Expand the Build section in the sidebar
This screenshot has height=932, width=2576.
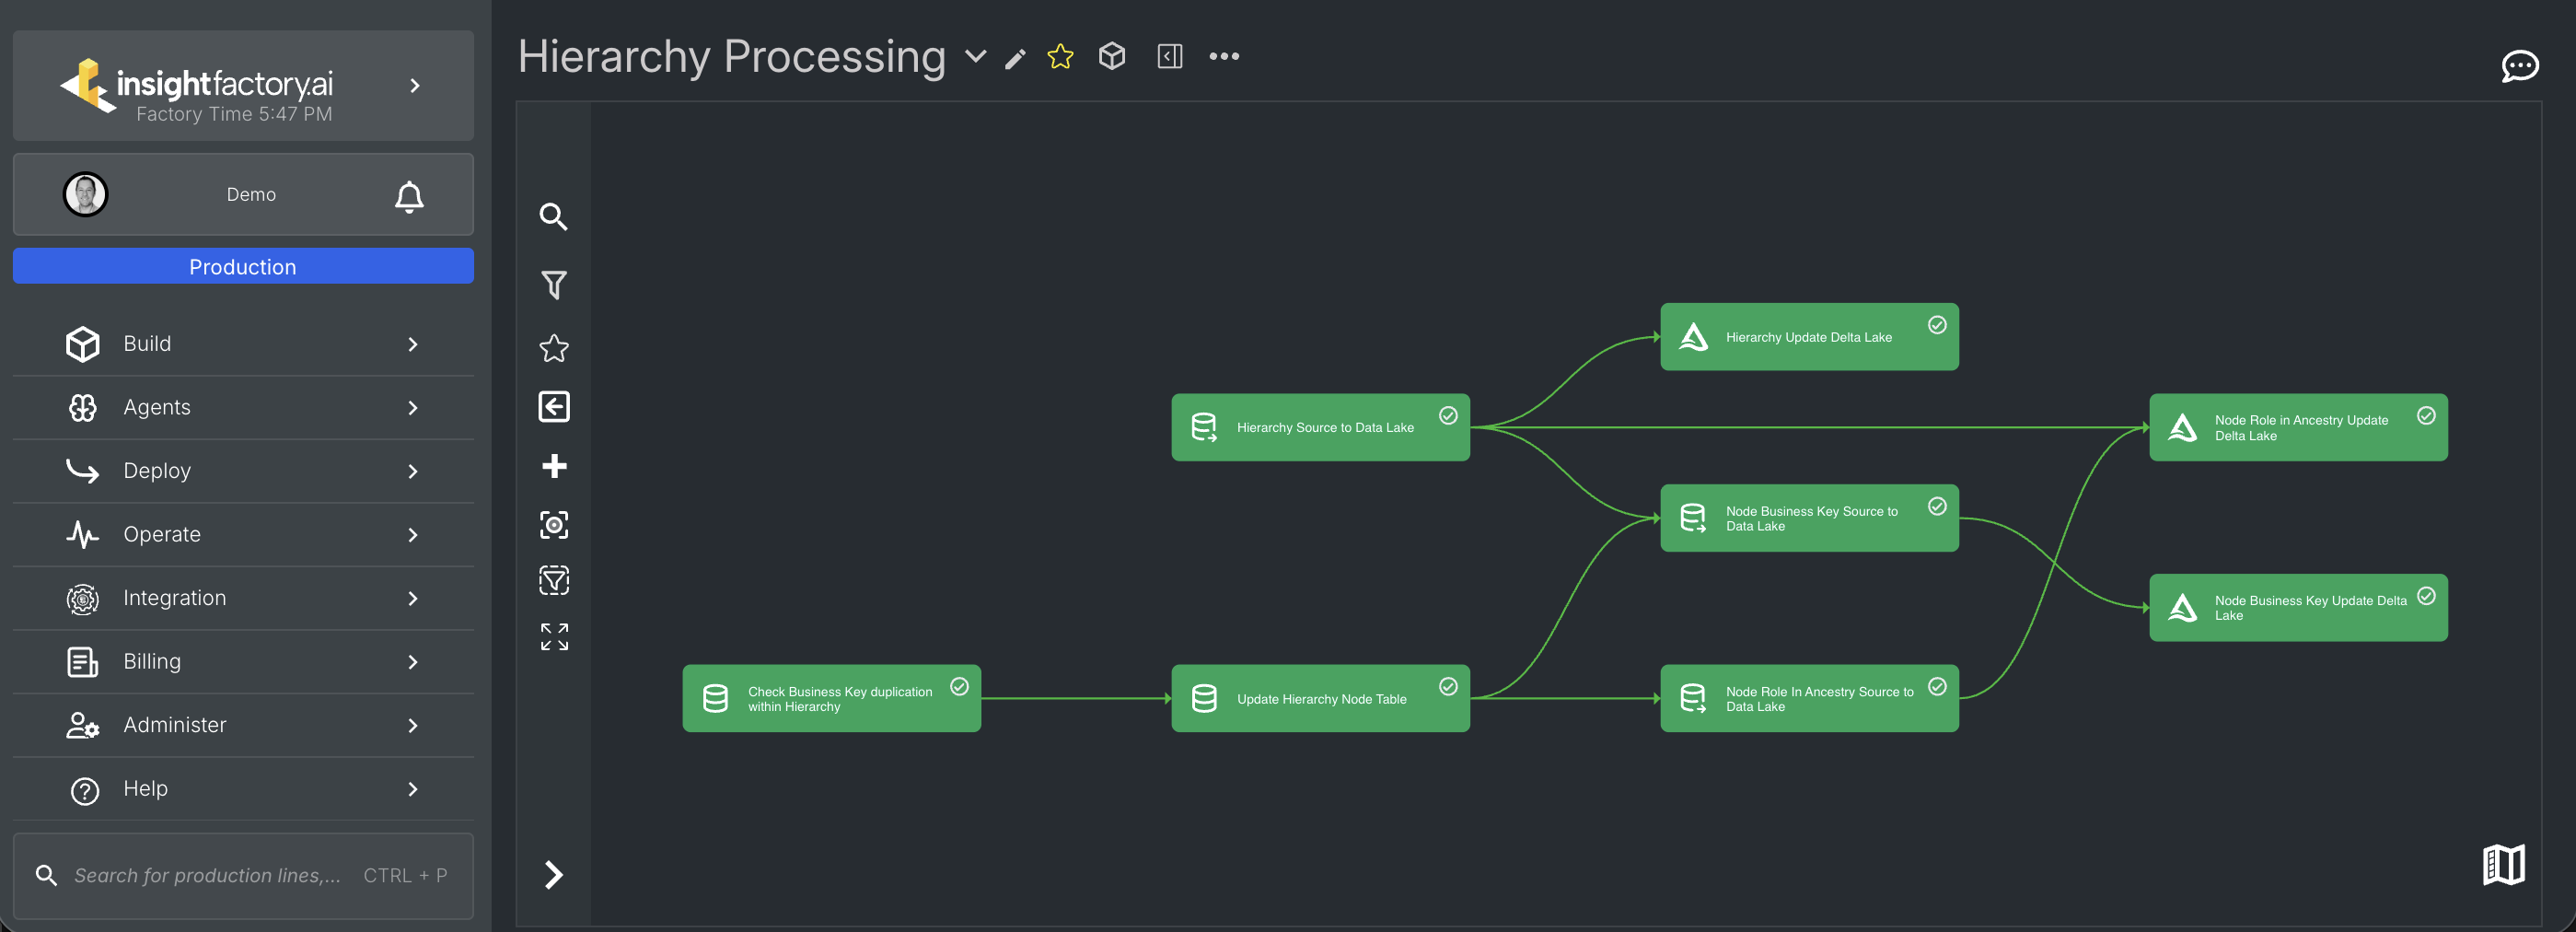click(x=243, y=343)
